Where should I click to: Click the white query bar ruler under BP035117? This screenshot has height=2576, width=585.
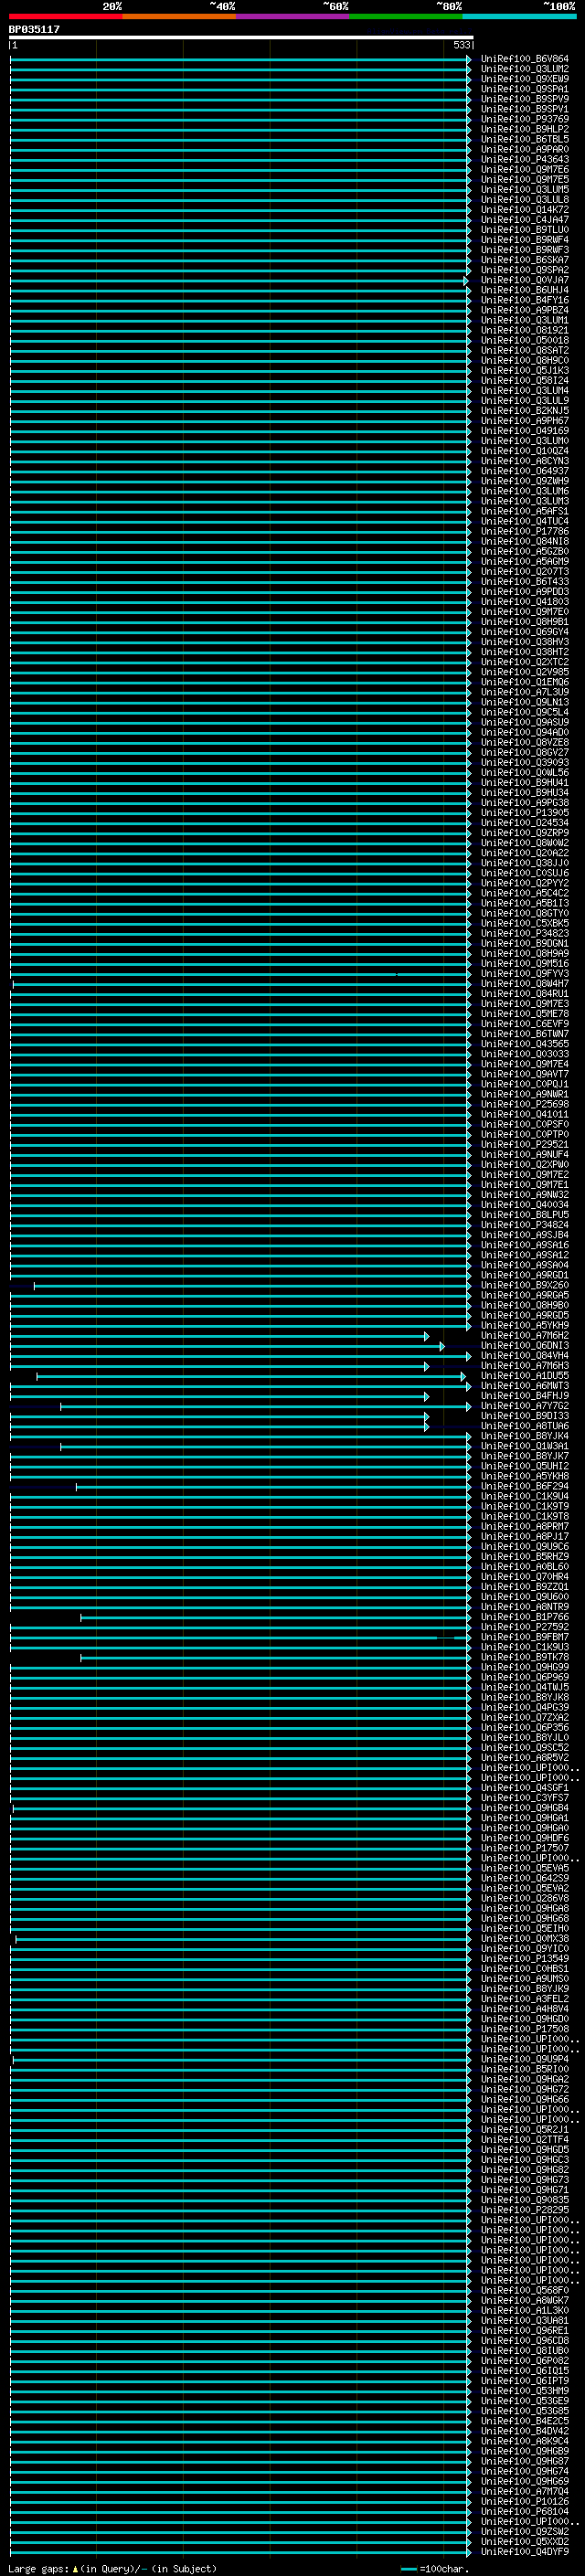[241, 38]
